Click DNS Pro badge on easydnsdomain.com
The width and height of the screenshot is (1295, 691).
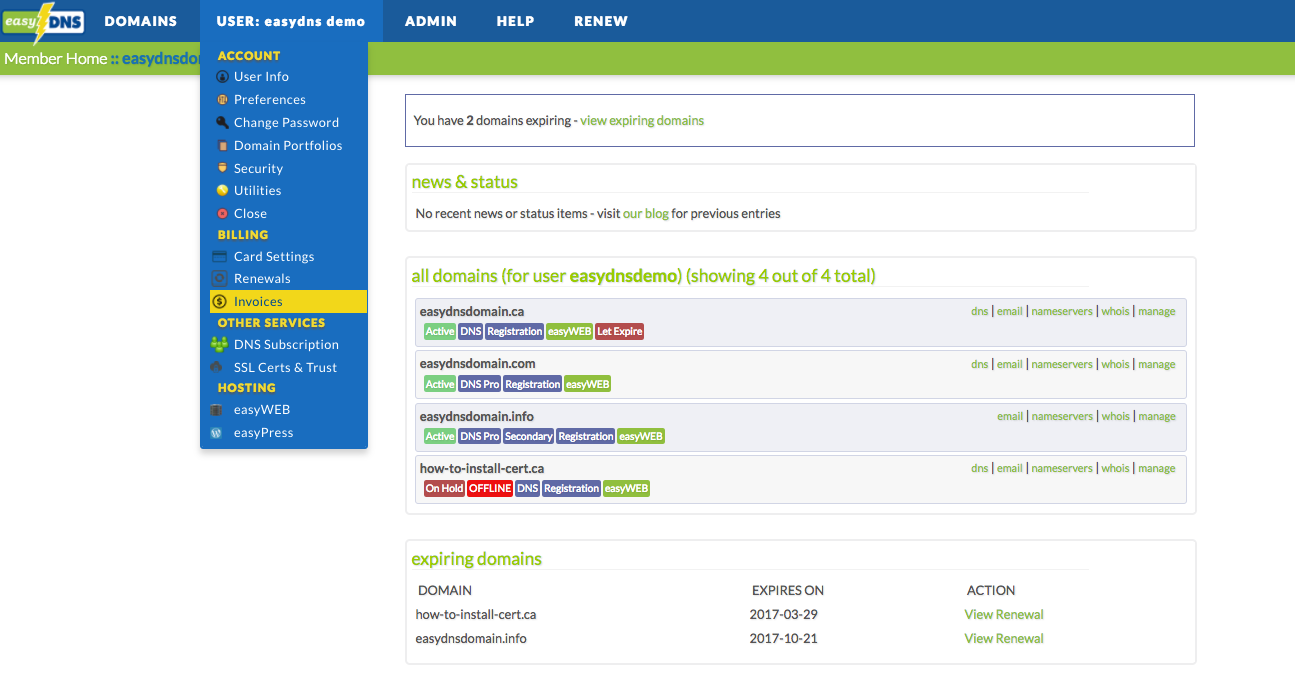pyautogui.click(x=479, y=385)
